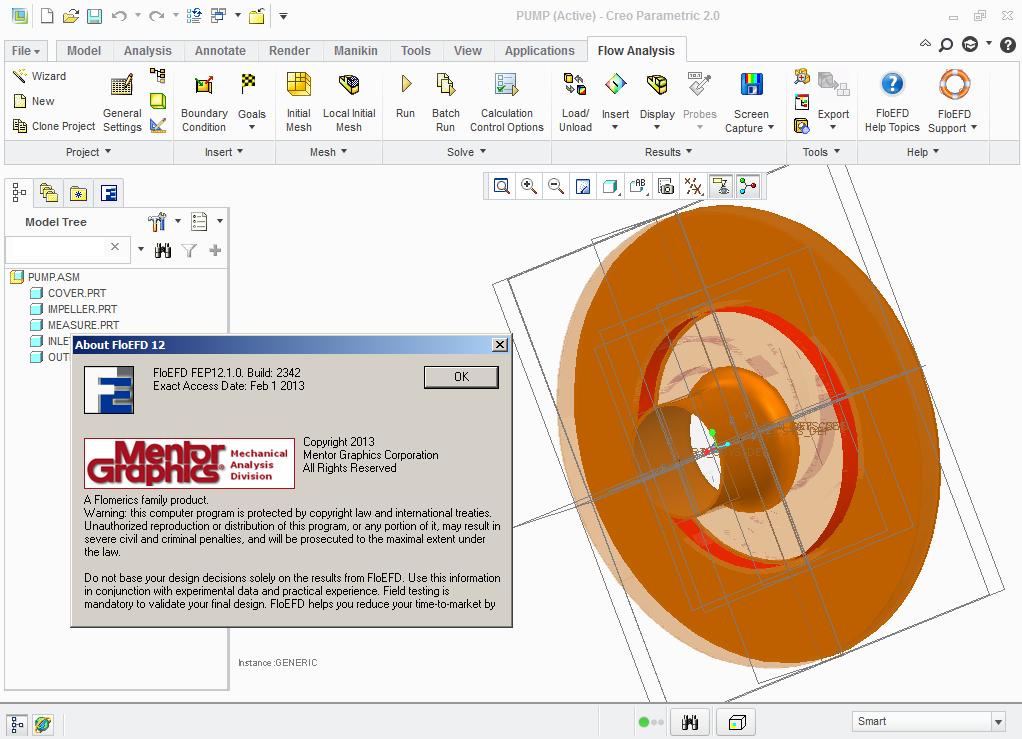Click OK in the About FloEFD dialog

(x=460, y=377)
